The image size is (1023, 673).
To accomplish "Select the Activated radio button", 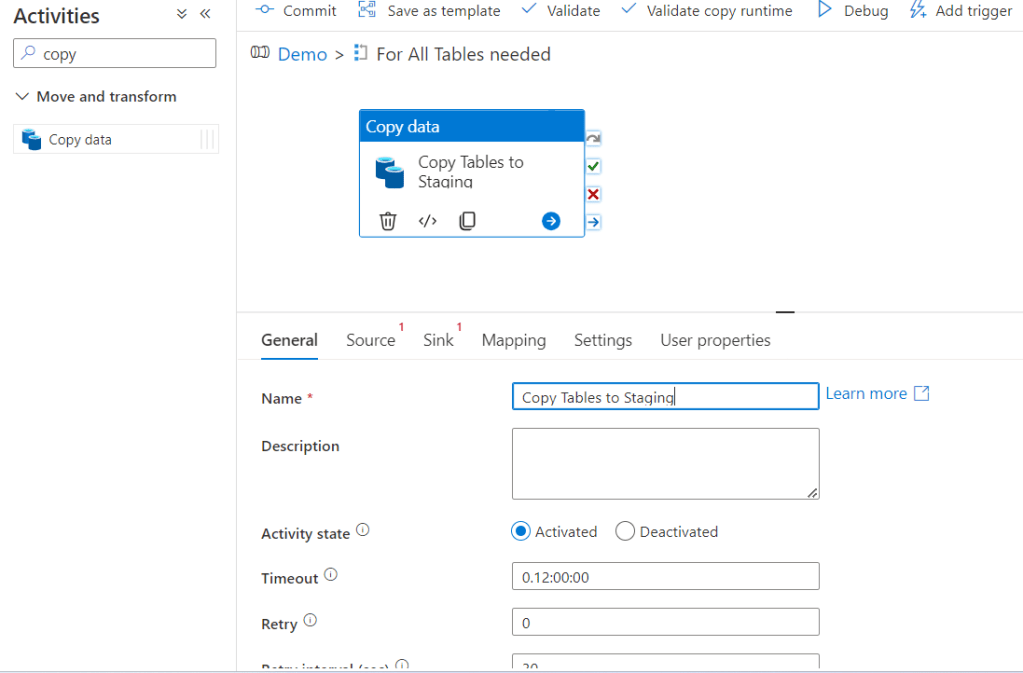I will 520,532.
